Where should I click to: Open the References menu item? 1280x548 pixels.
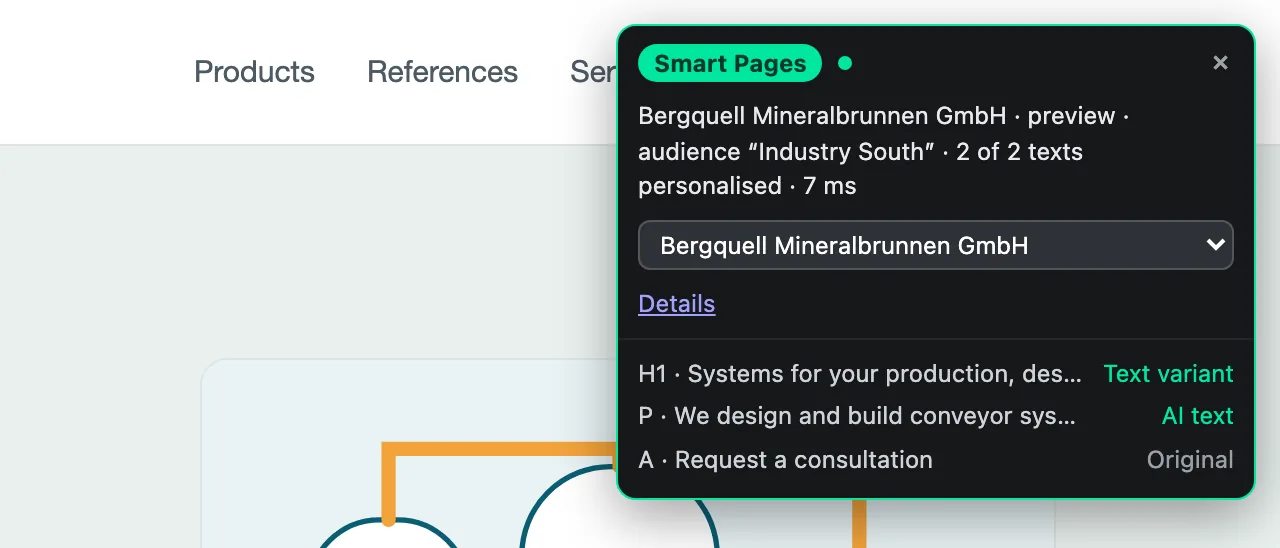click(x=442, y=72)
